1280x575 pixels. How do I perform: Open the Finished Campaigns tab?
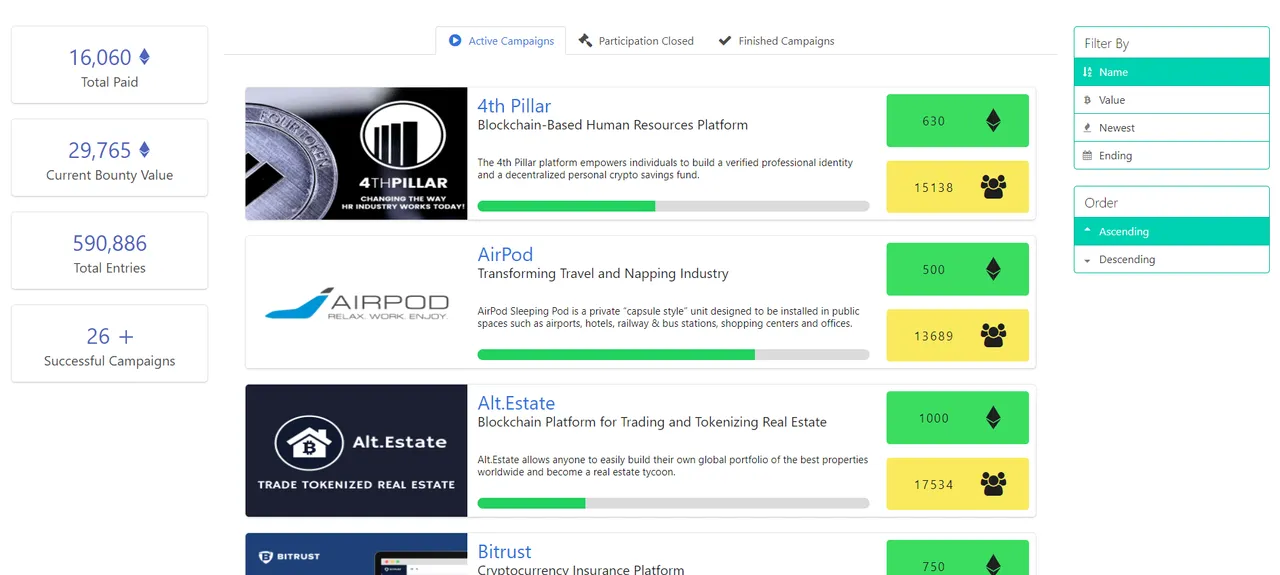point(776,41)
